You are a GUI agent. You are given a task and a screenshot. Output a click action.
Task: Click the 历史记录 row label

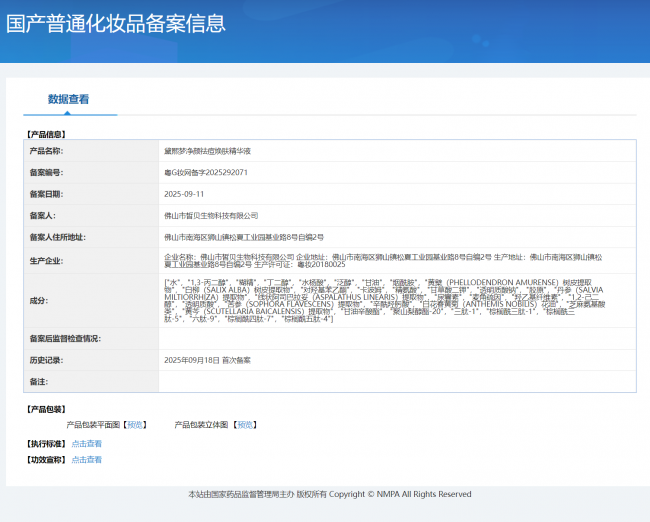coord(46,360)
